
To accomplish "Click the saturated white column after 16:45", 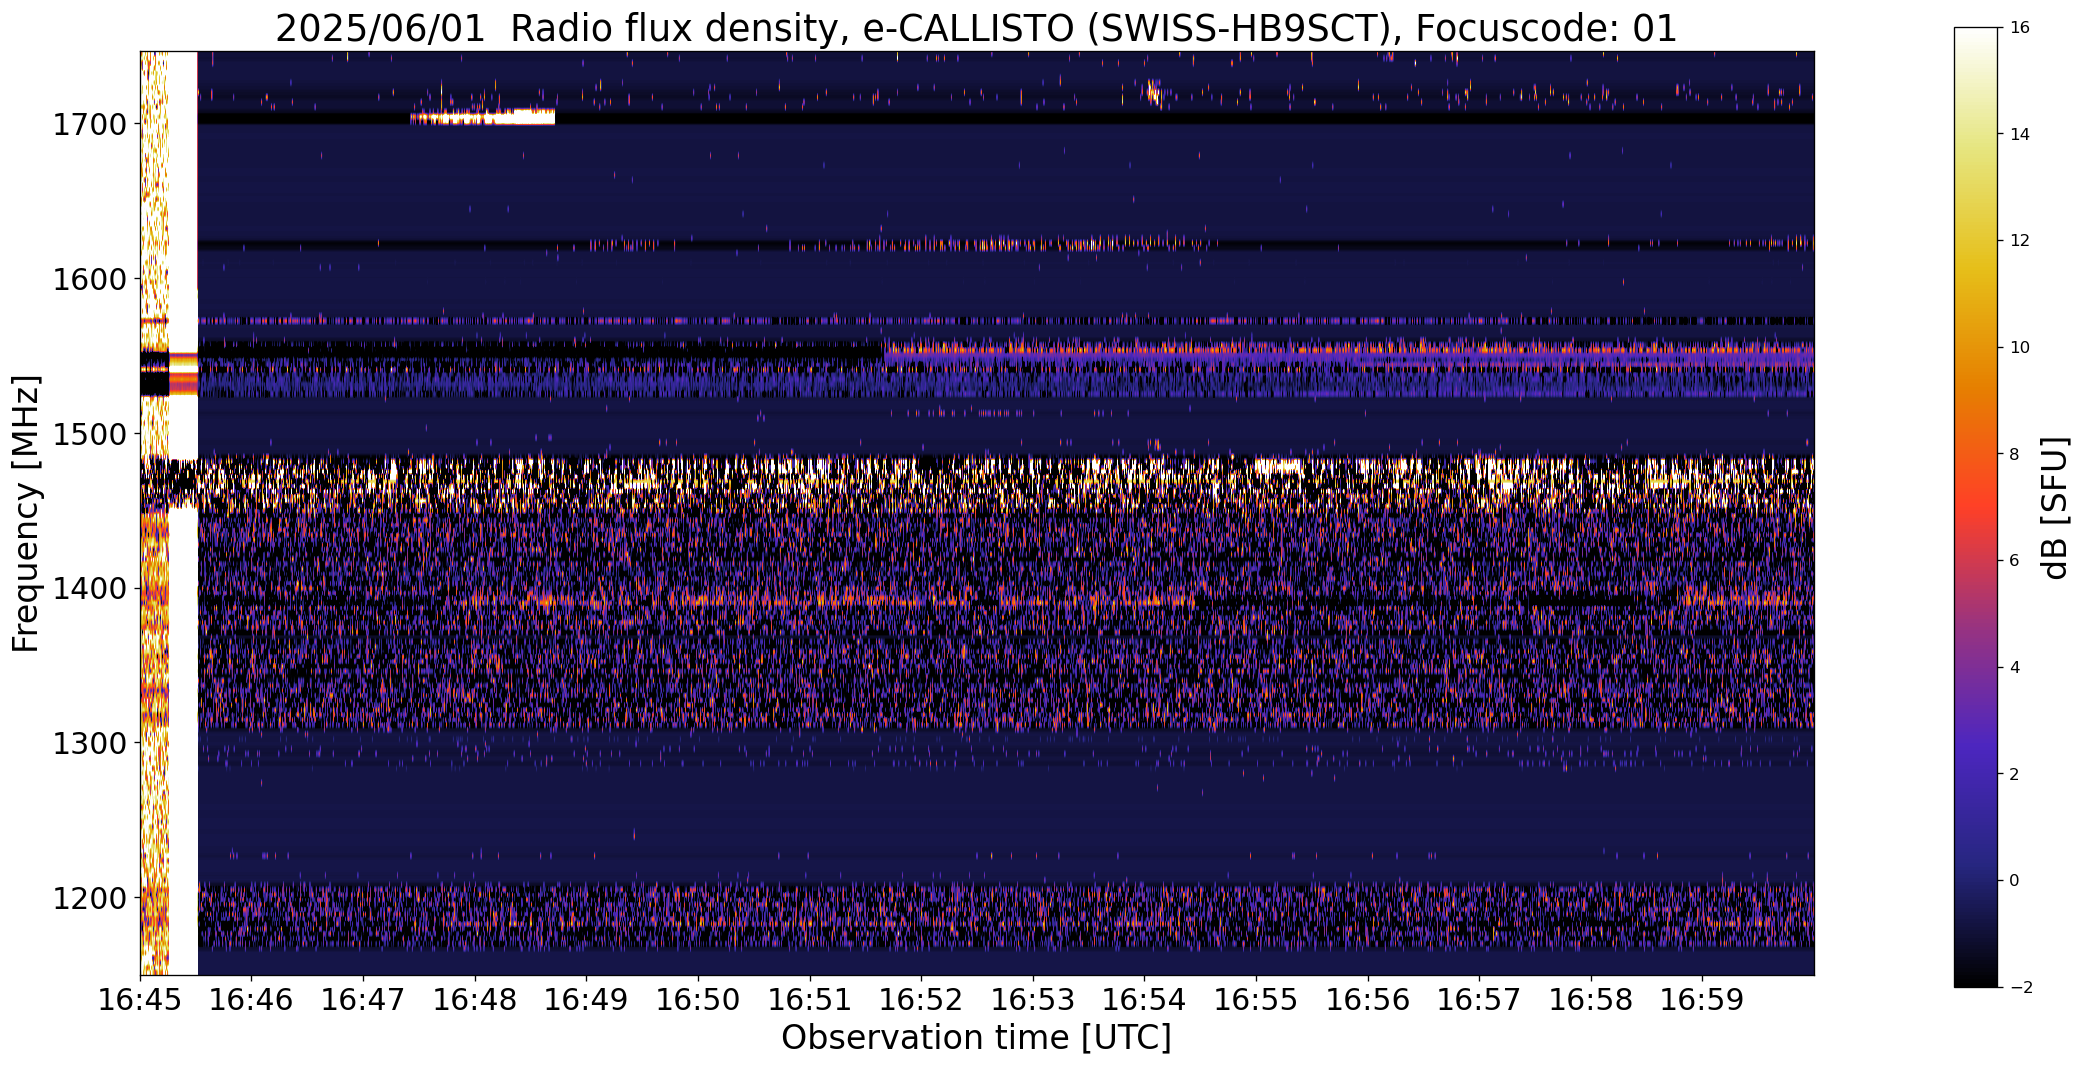I will click(183, 513).
